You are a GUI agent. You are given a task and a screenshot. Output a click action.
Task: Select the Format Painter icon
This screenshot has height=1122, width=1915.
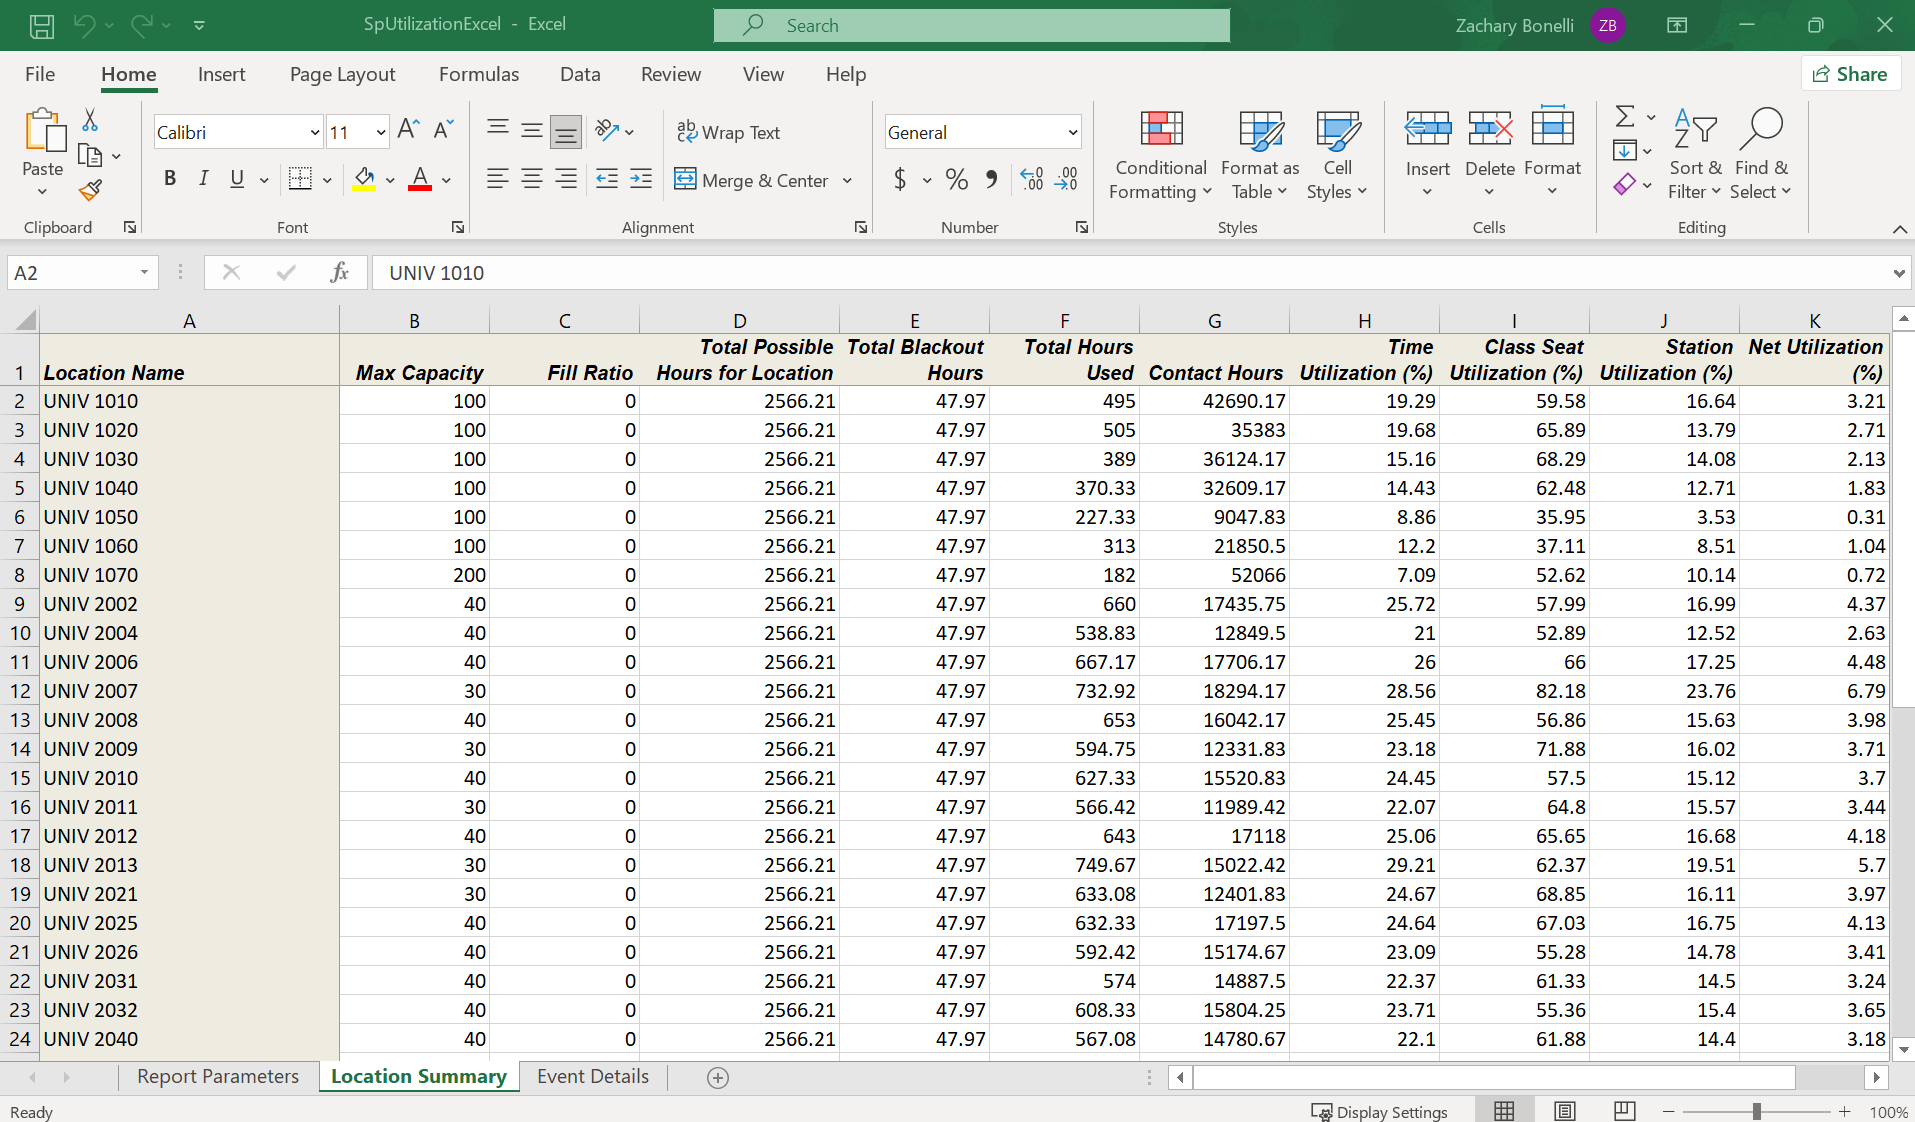tap(89, 190)
